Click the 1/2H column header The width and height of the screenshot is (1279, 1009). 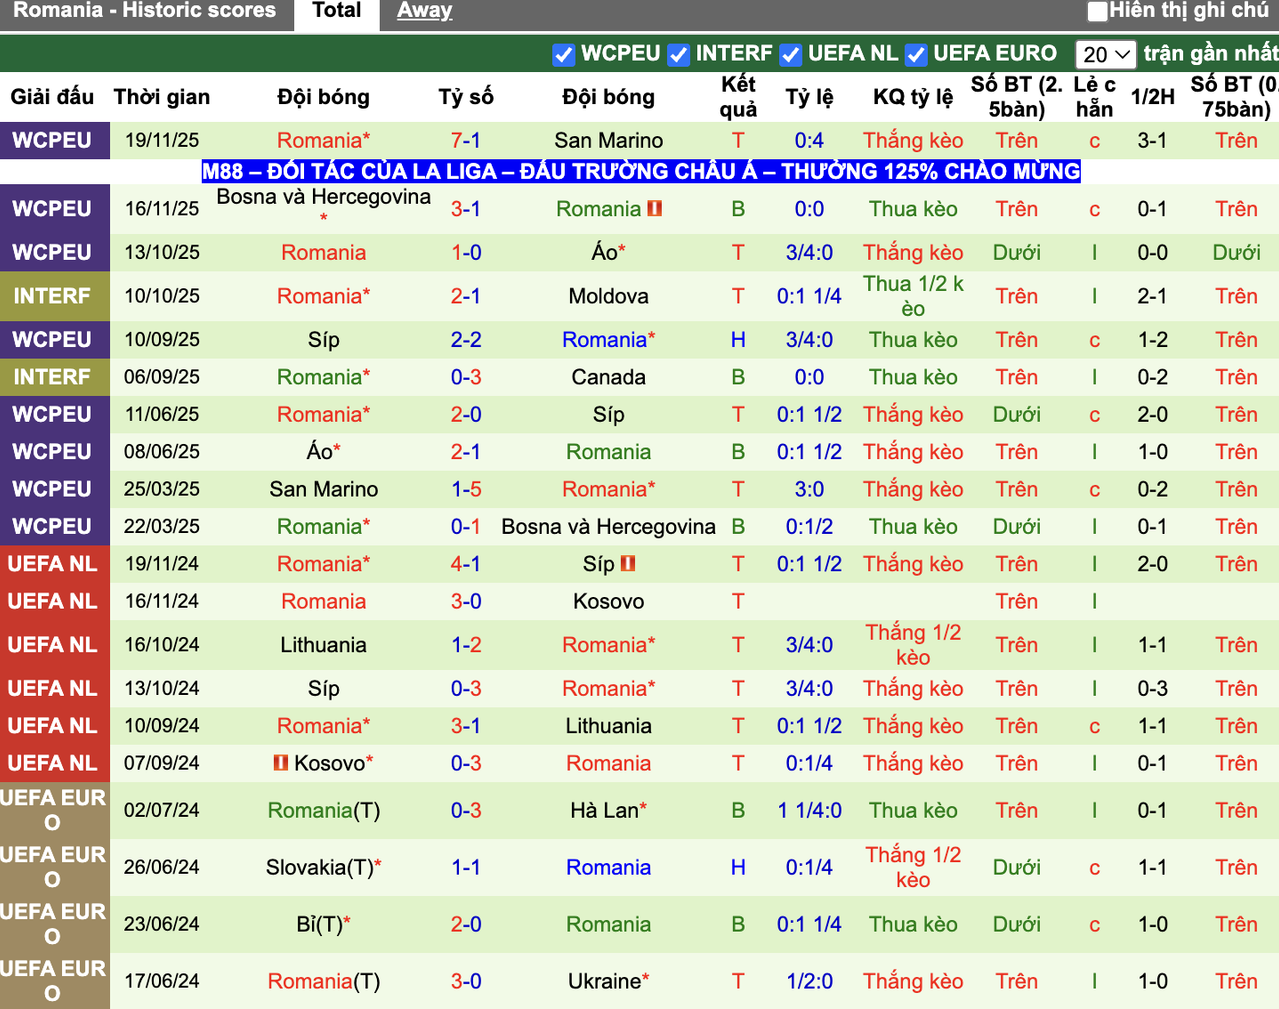tap(1152, 97)
